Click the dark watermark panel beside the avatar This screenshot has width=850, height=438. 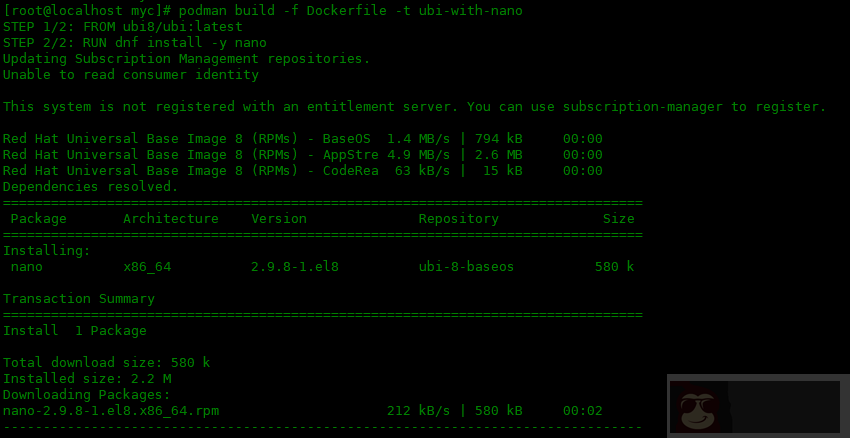[x=785, y=407]
